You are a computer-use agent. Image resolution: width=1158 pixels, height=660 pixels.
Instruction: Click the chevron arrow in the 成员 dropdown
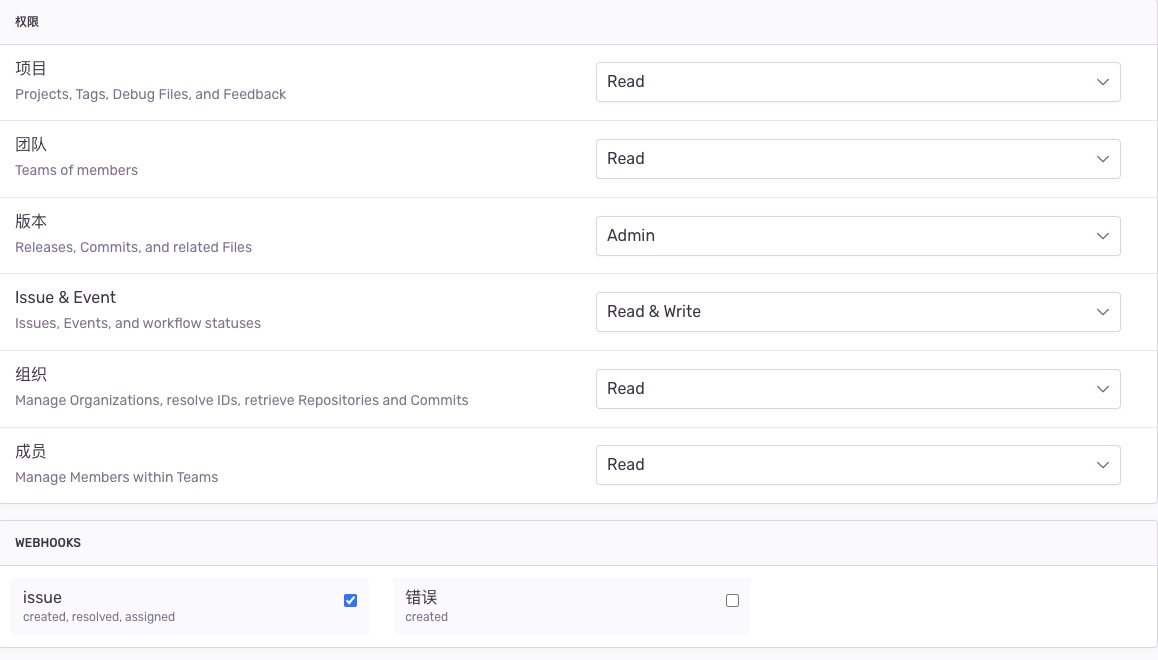pos(1102,465)
